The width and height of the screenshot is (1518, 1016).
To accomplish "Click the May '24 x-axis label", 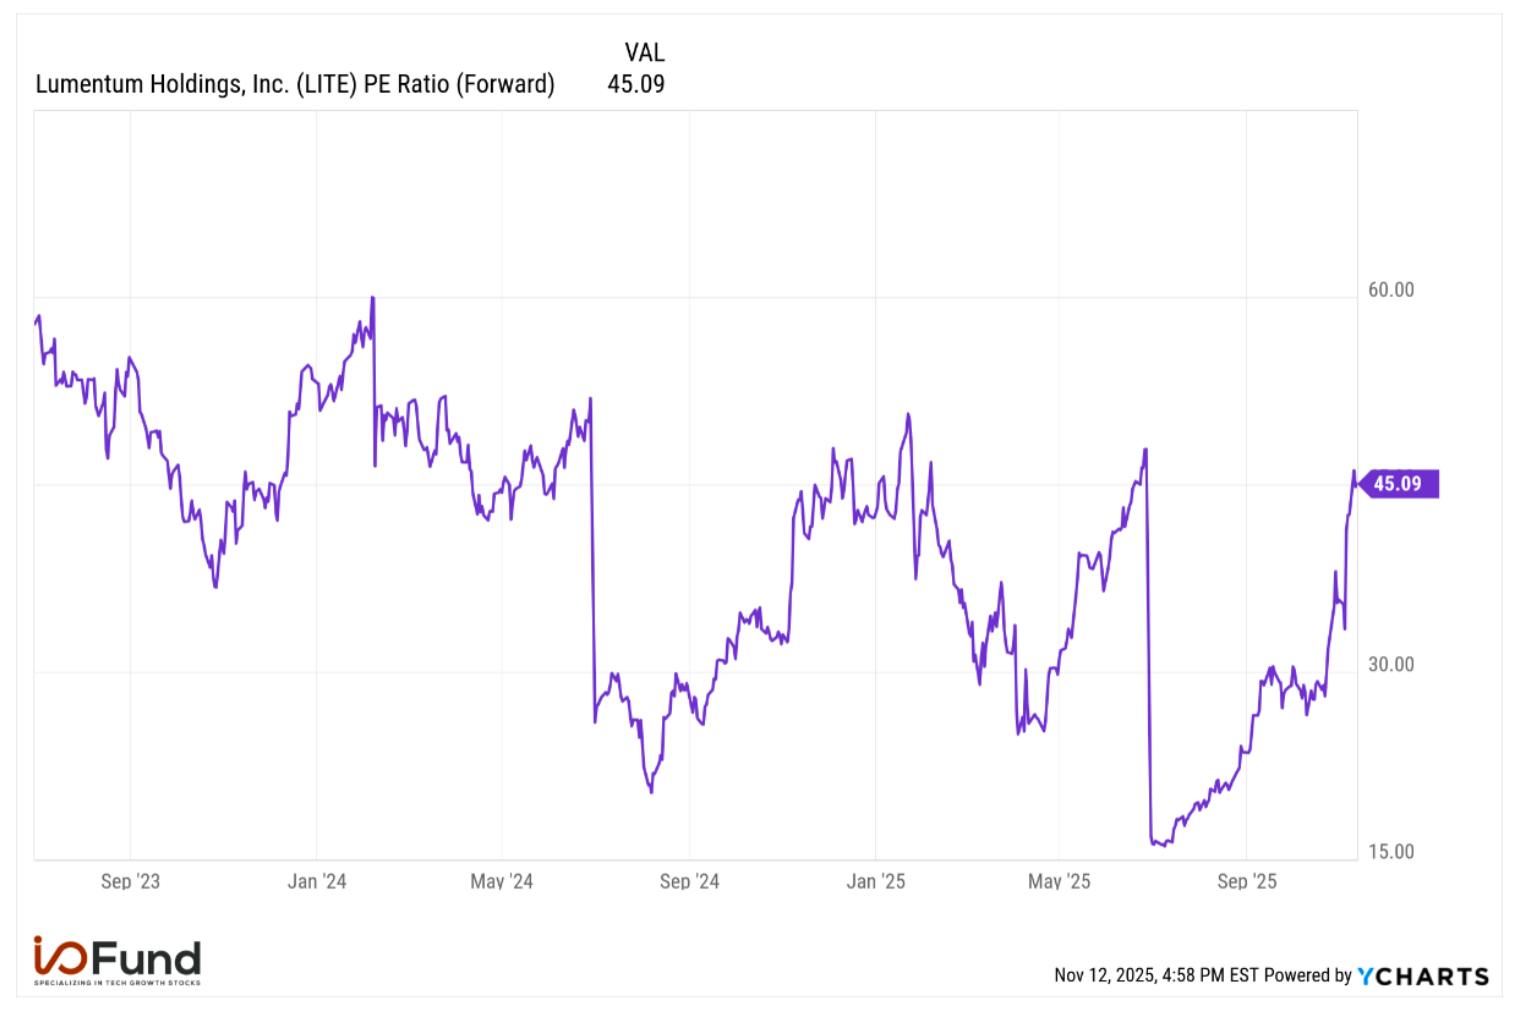I will point(501,881).
